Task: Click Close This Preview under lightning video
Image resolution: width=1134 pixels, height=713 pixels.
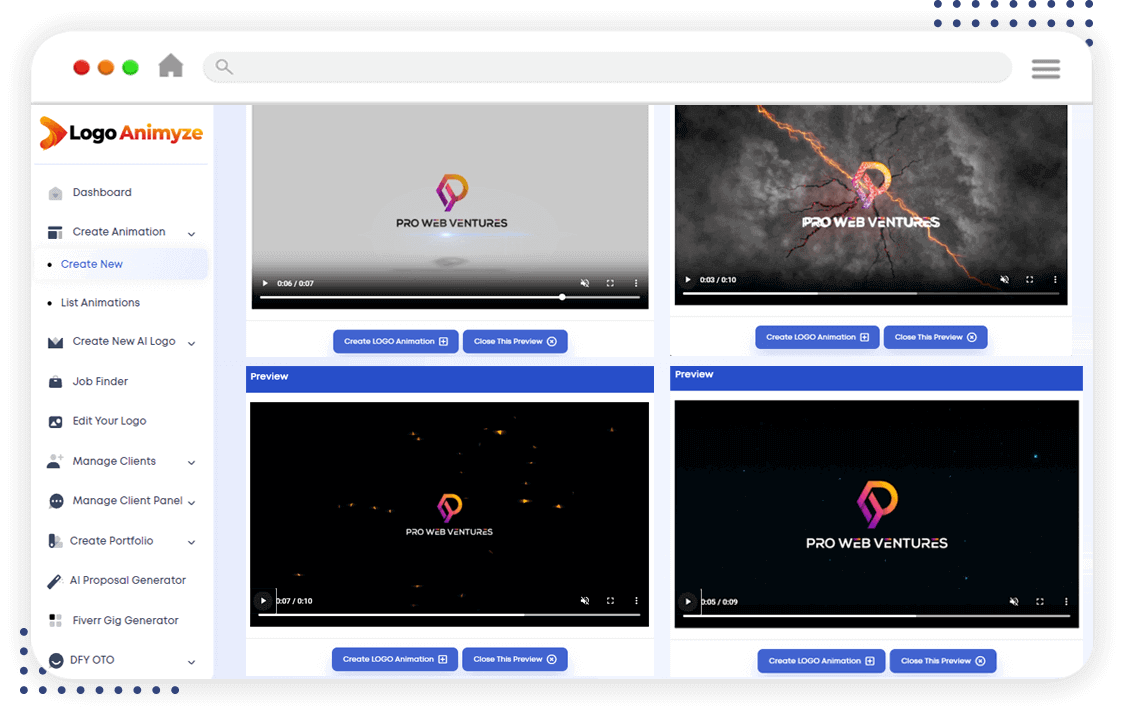Action: [x=935, y=337]
